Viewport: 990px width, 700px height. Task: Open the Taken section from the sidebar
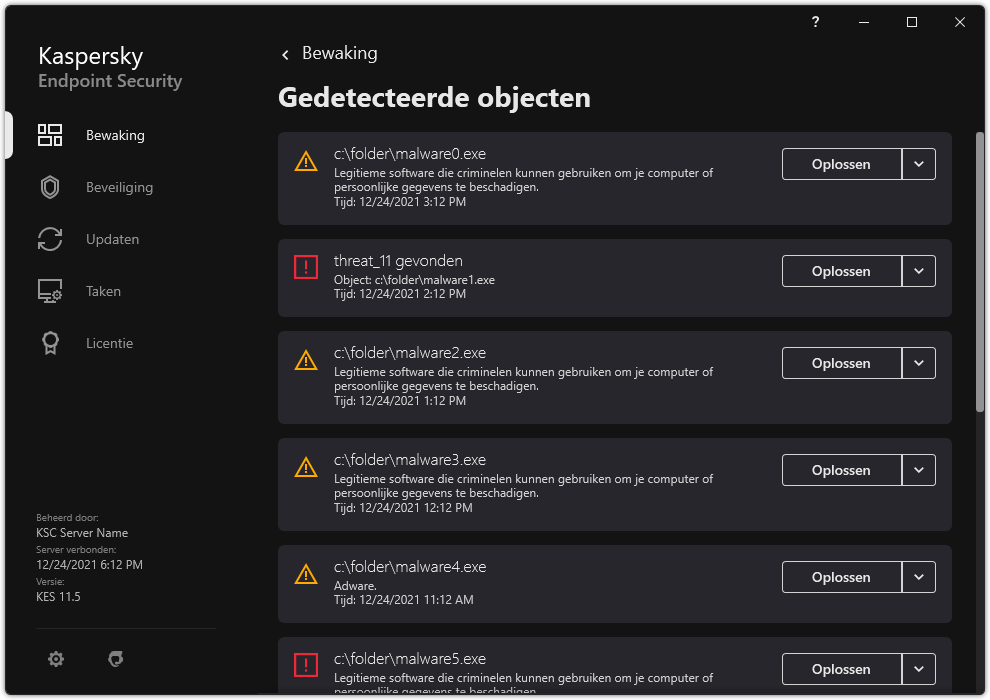point(103,291)
